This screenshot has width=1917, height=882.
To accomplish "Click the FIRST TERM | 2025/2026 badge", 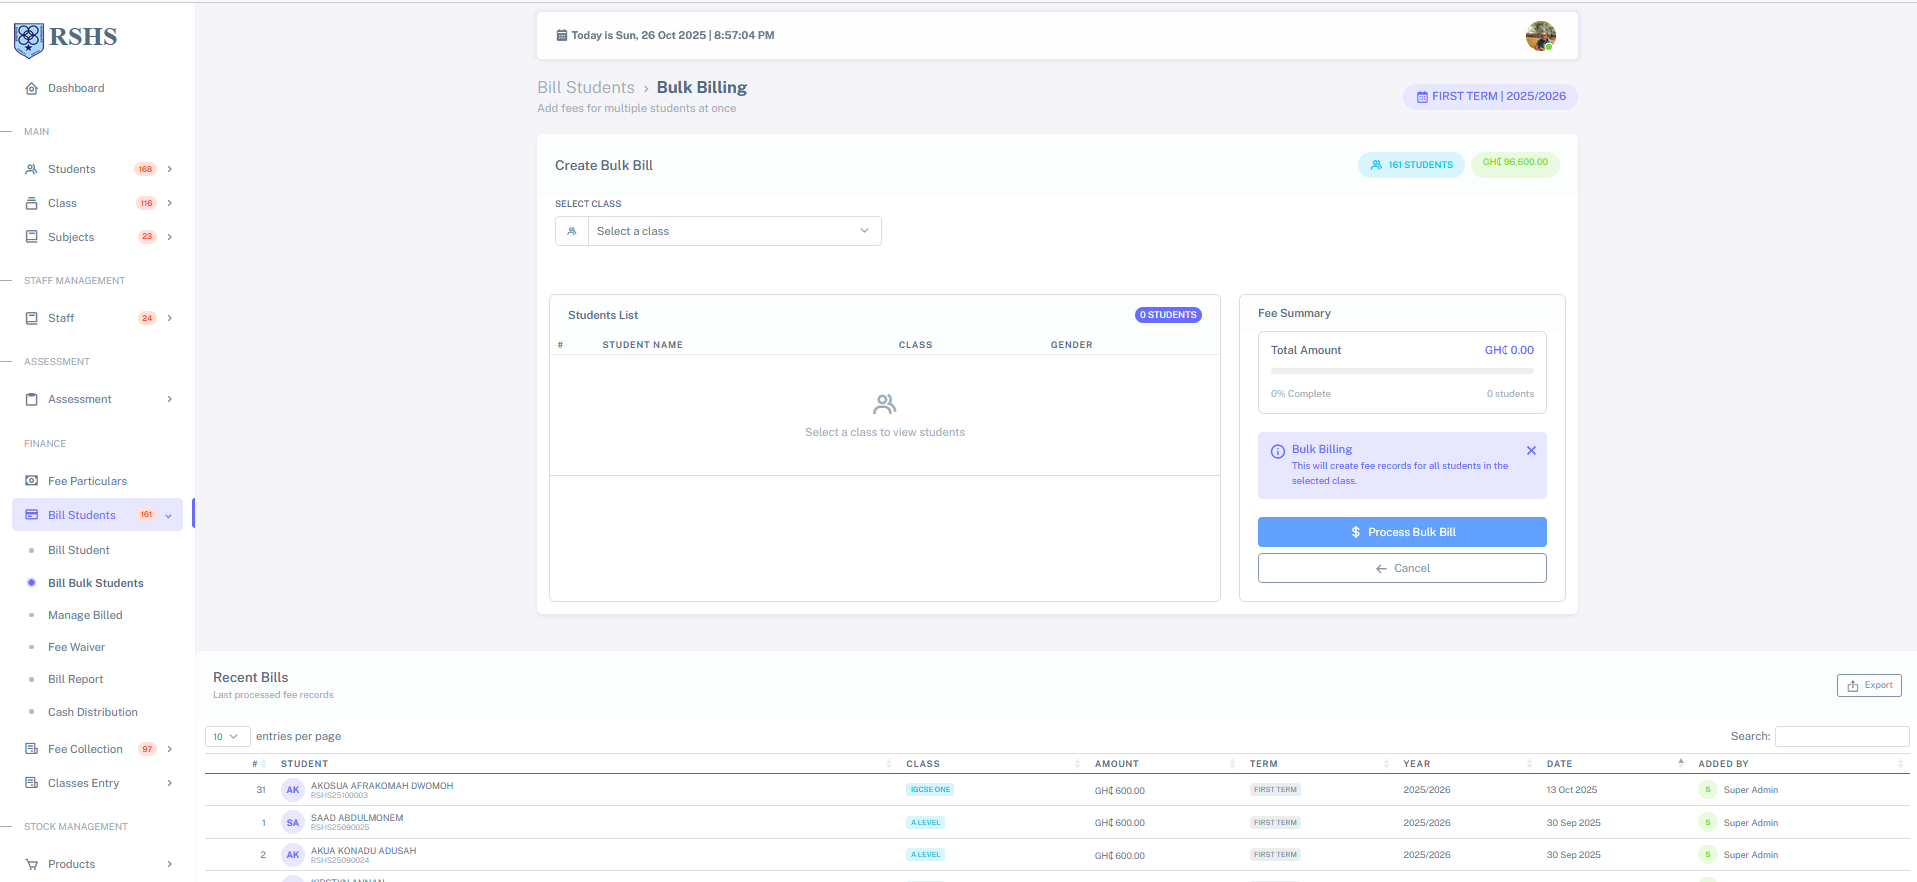I will pos(1490,97).
